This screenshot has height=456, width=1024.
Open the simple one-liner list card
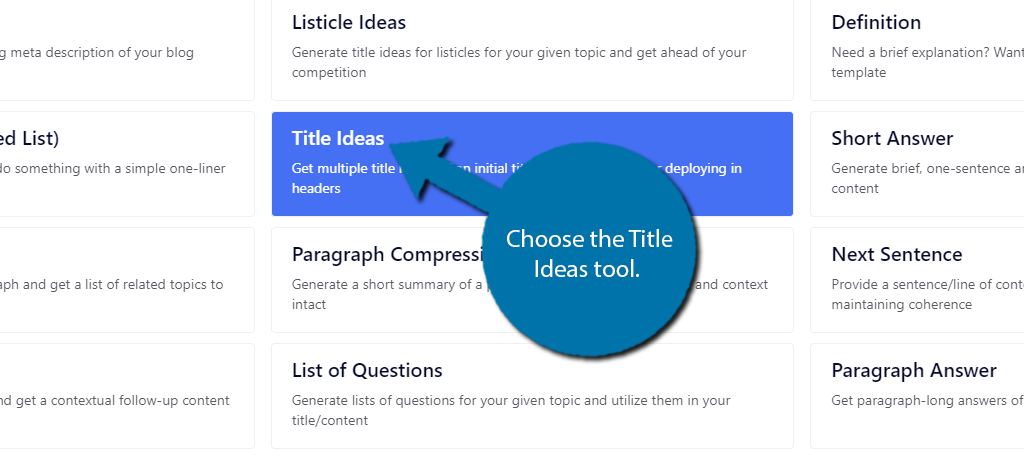pyautogui.click(x=127, y=164)
